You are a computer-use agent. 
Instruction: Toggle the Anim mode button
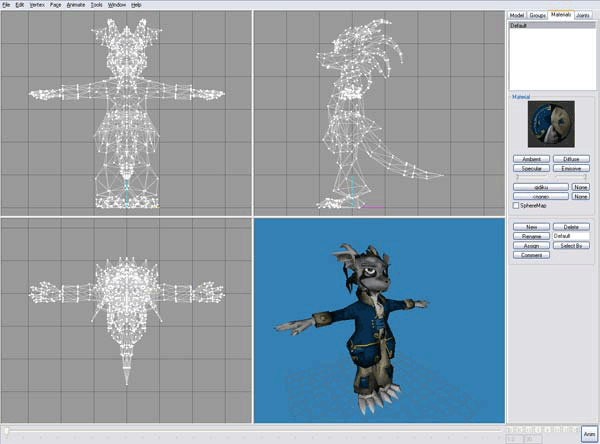[589, 434]
